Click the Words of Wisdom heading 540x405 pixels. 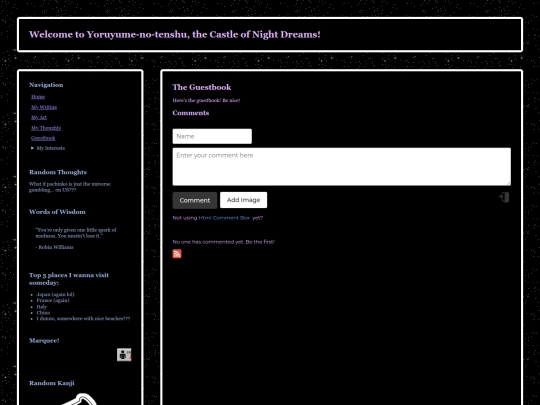pos(57,212)
